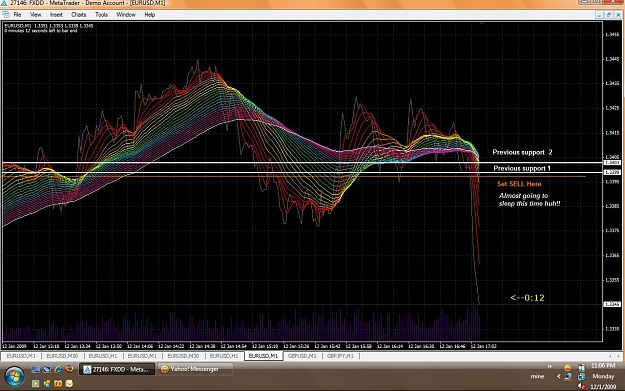Restore down the inner chart window
Image resolution: width=625 pixels, height=391 pixels.
click(x=609, y=15)
